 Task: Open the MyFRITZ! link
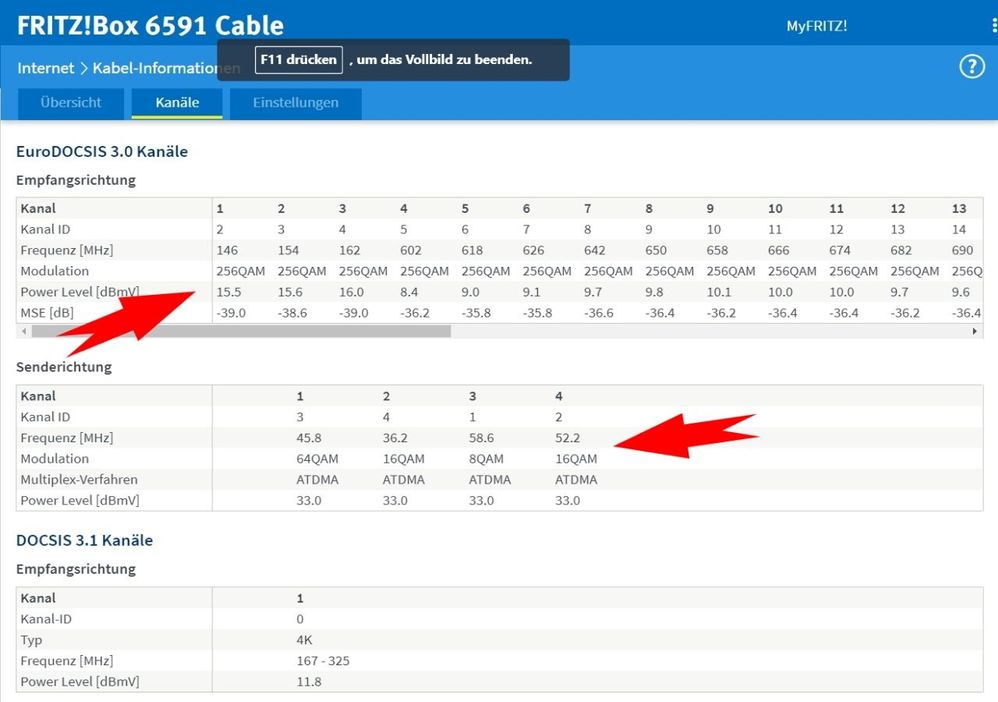817,26
